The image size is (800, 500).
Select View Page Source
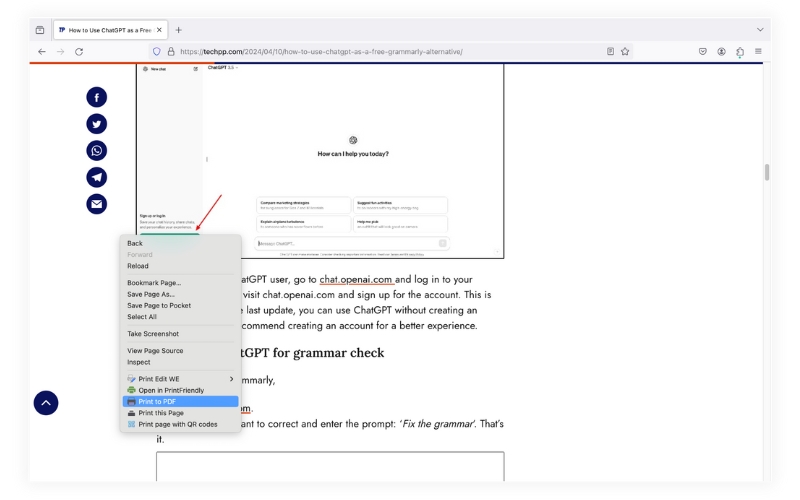click(x=180, y=351)
